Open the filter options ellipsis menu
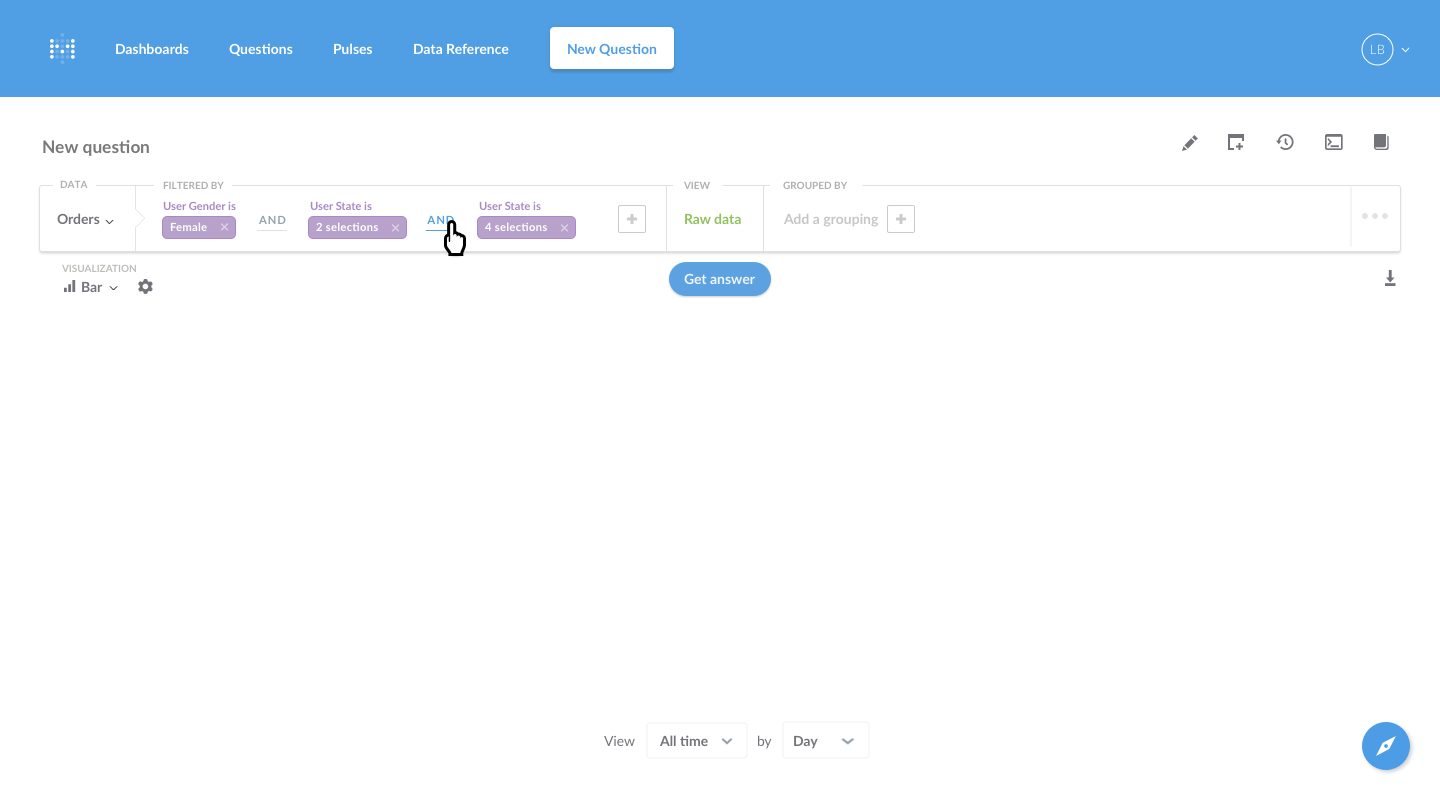This screenshot has height=800, width=1440. 1374,217
